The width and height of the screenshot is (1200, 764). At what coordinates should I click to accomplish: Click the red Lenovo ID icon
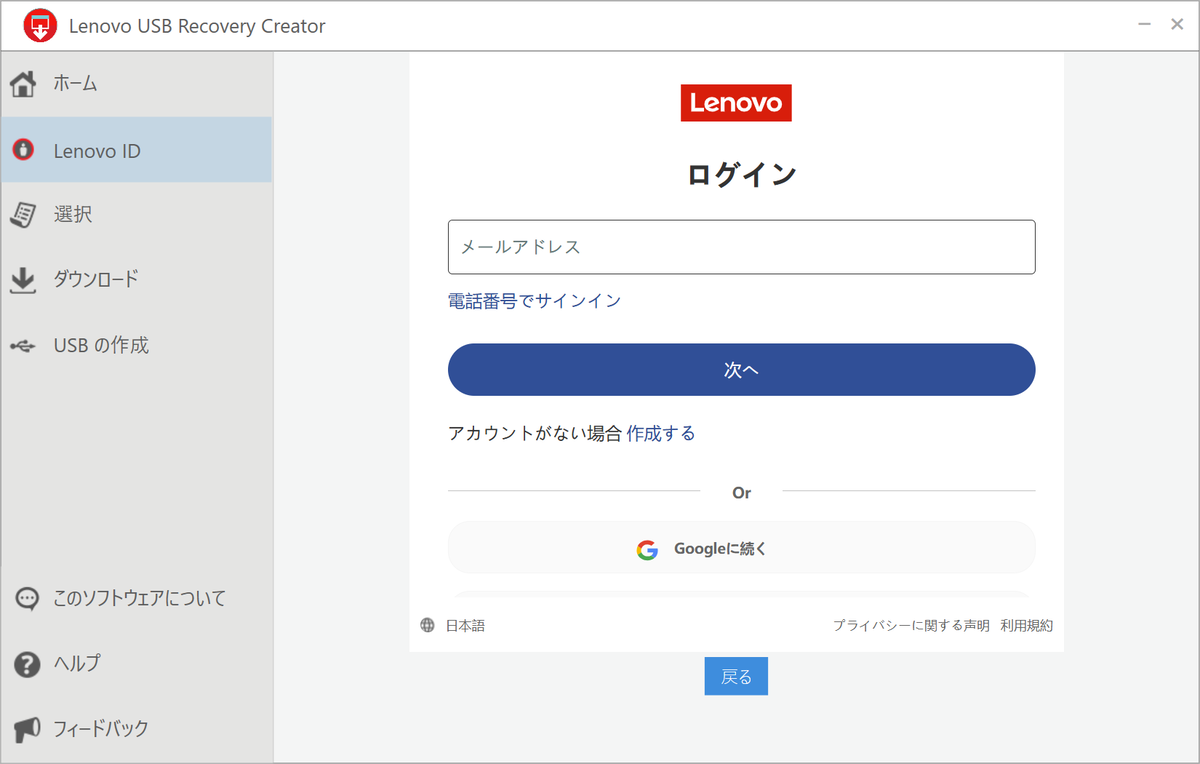tap(22, 150)
